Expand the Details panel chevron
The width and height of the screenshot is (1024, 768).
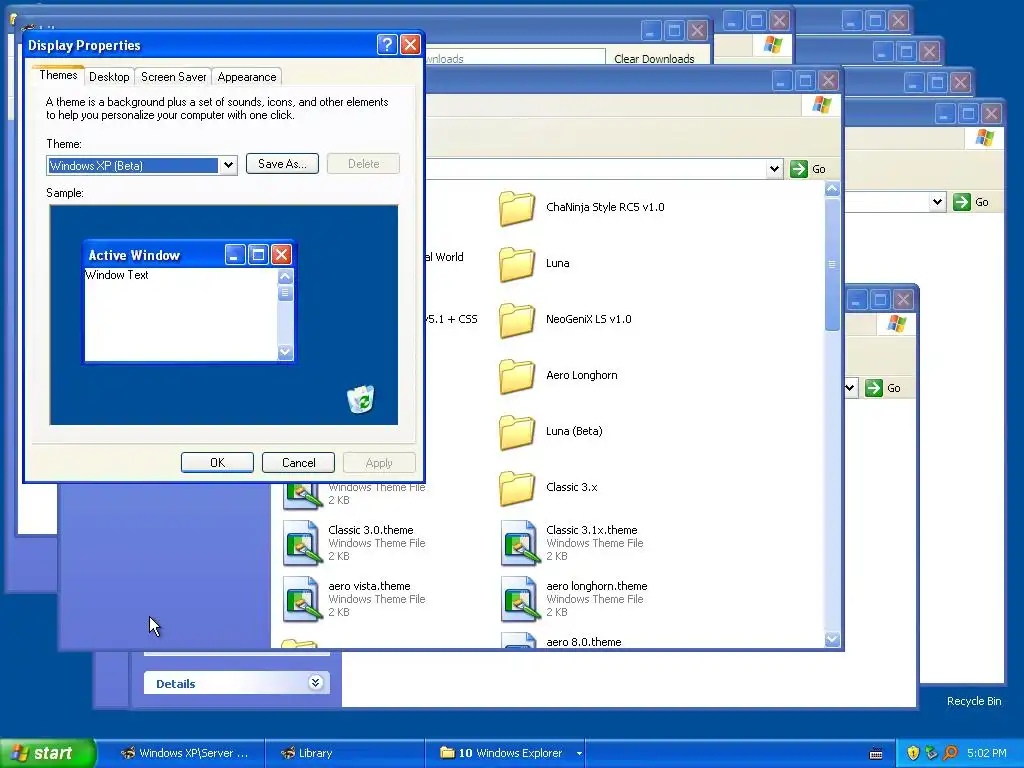point(315,683)
